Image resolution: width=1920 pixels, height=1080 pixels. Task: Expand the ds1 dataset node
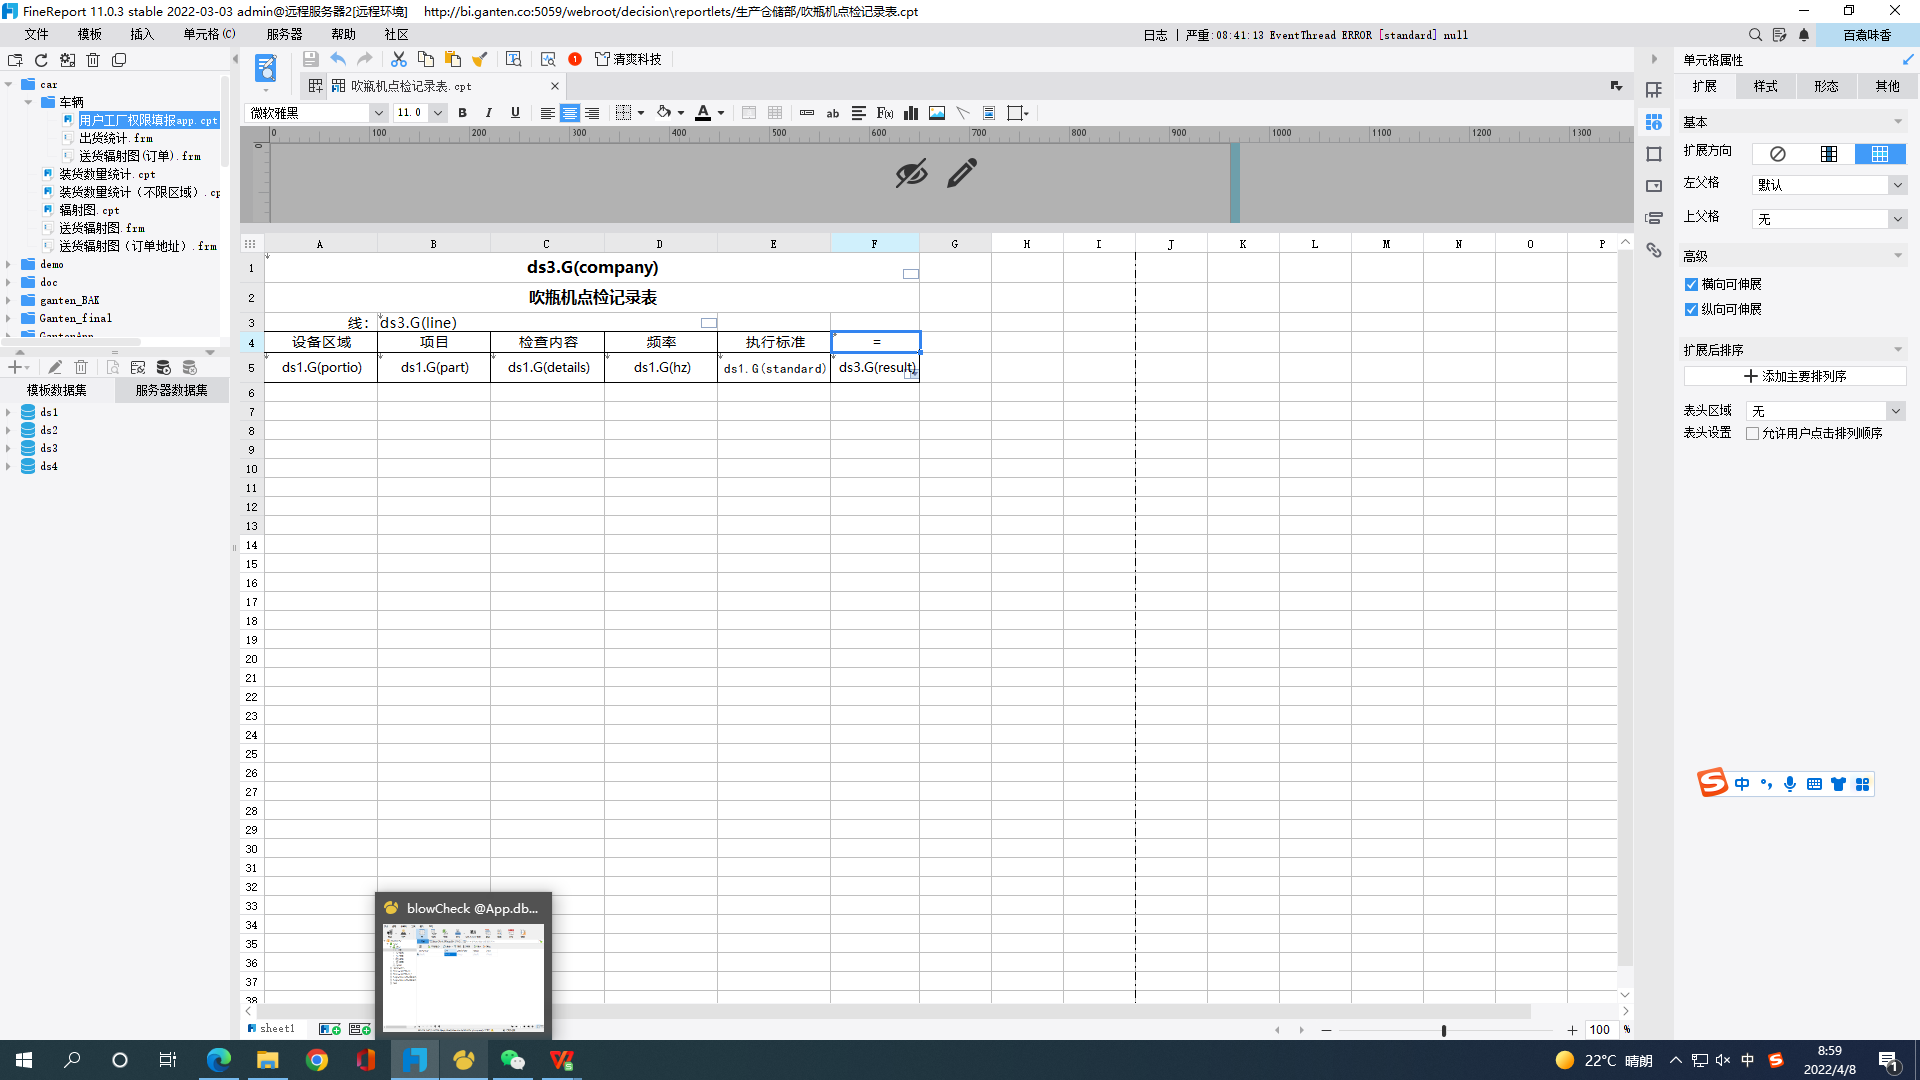click(9, 412)
